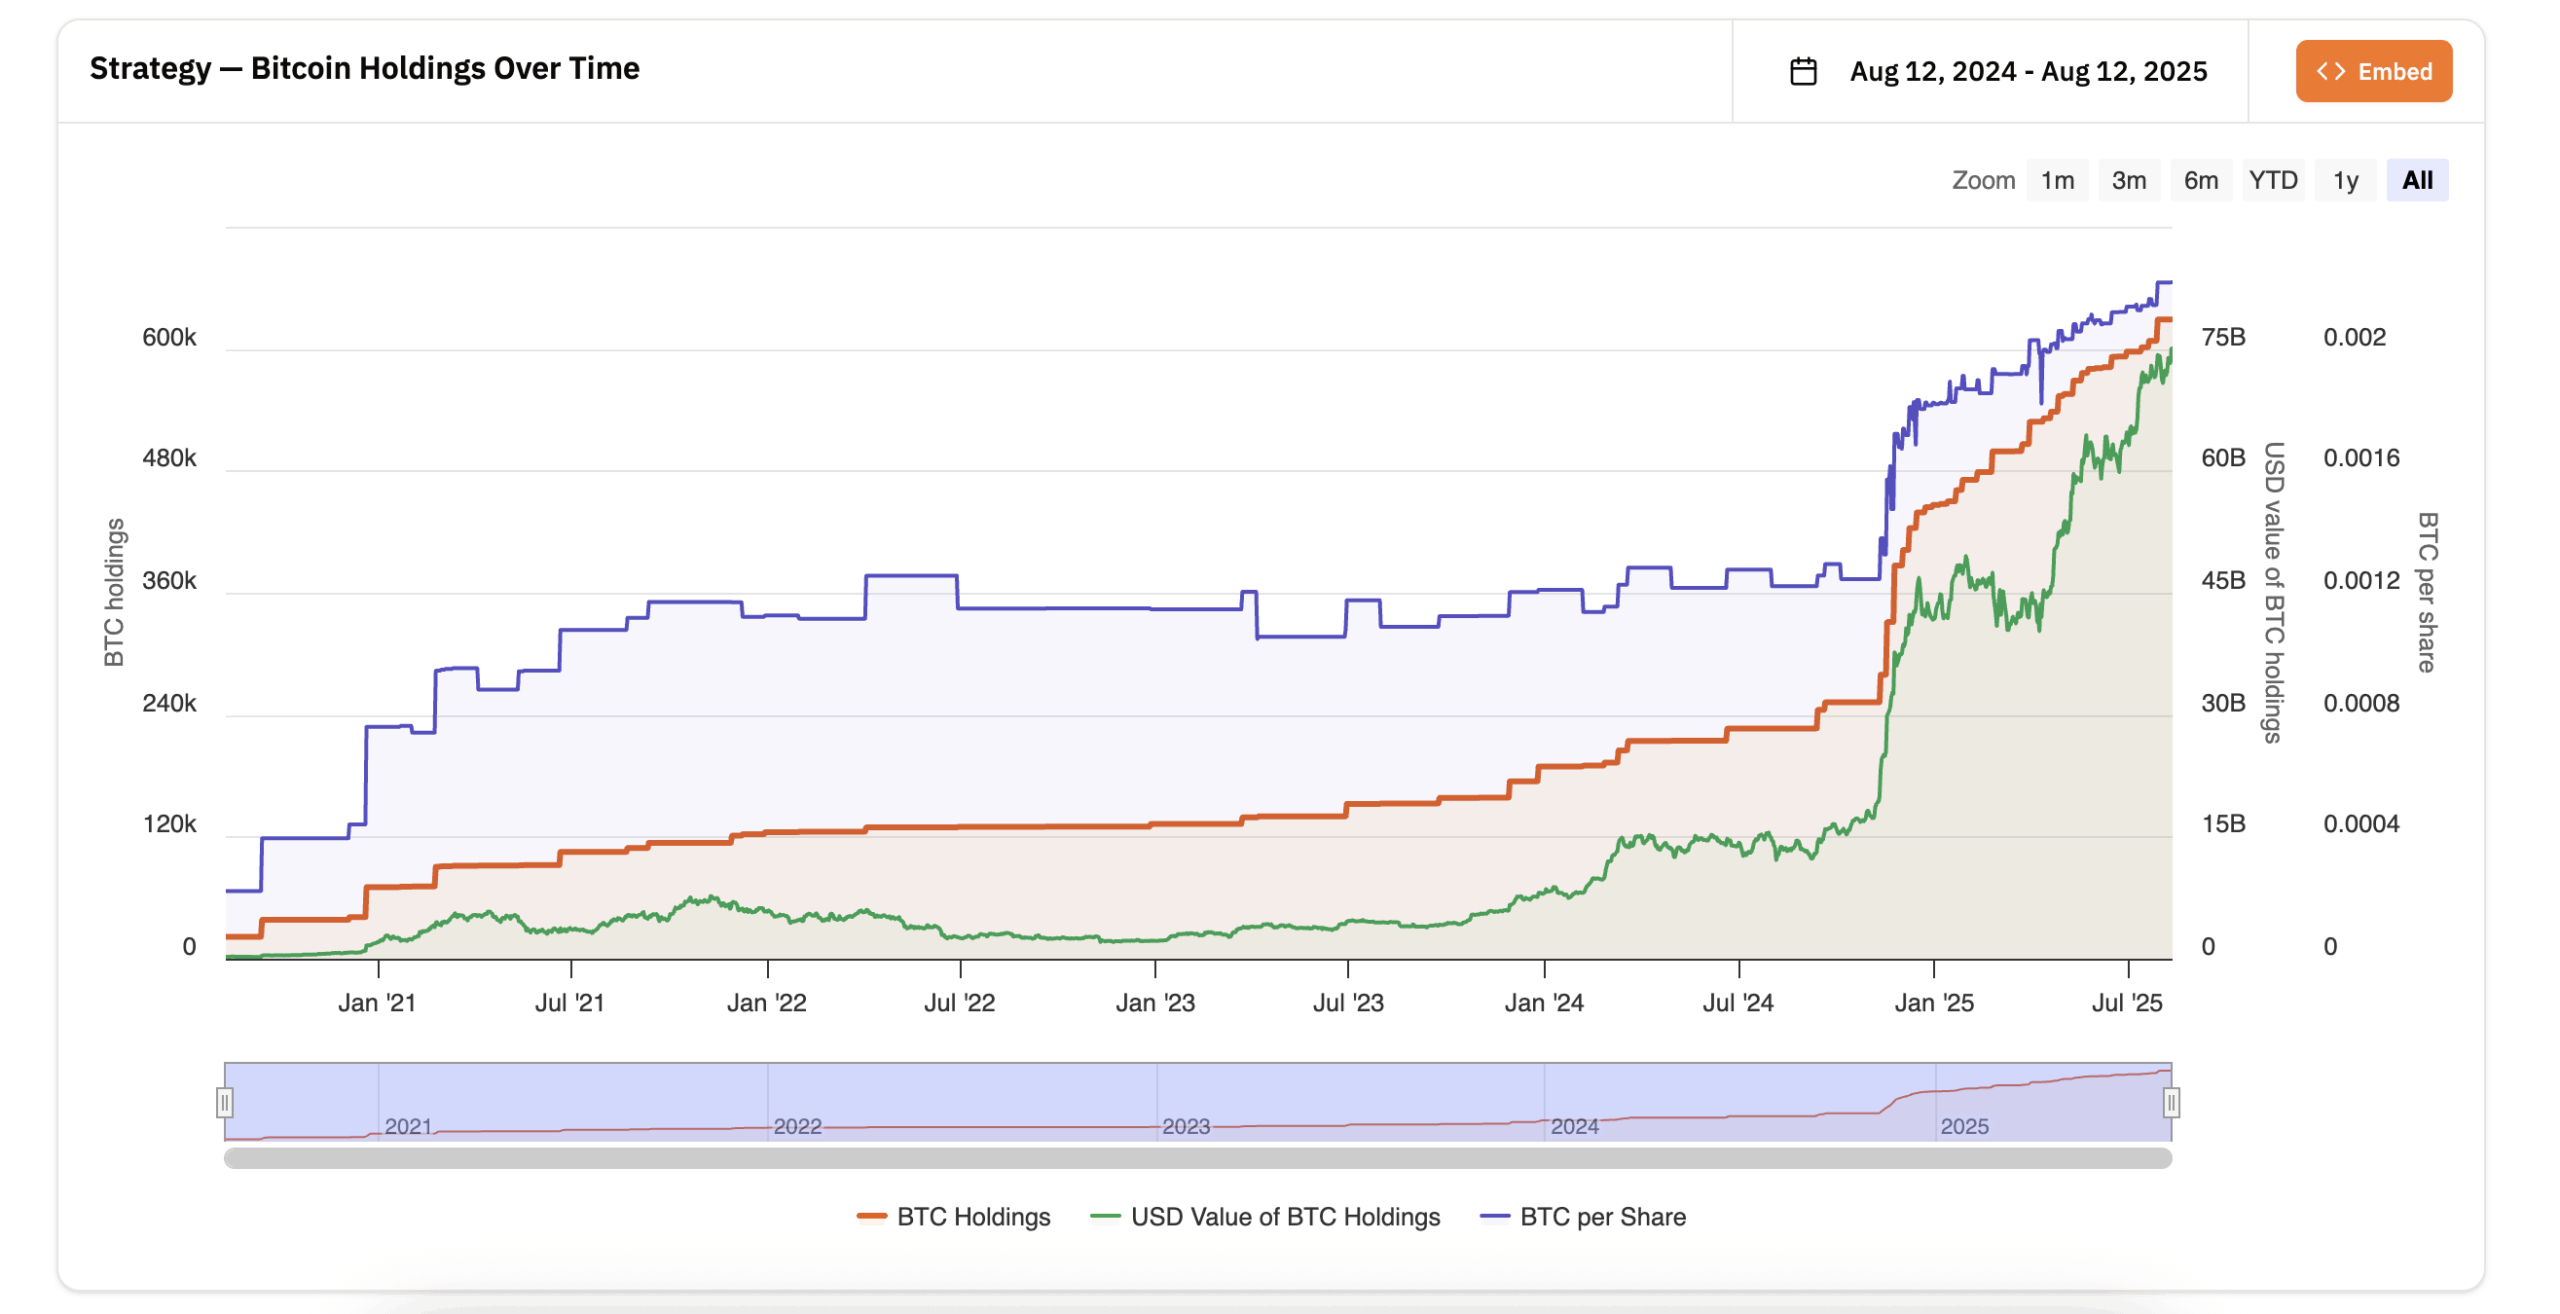
Task: Click the calendar icon beside date range
Action: point(1802,71)
